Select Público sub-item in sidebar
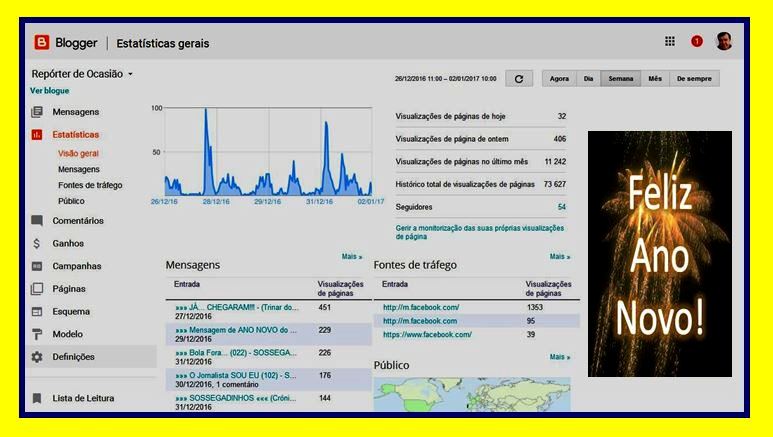Viewport: 773px width, 437px height. [71, 201]
